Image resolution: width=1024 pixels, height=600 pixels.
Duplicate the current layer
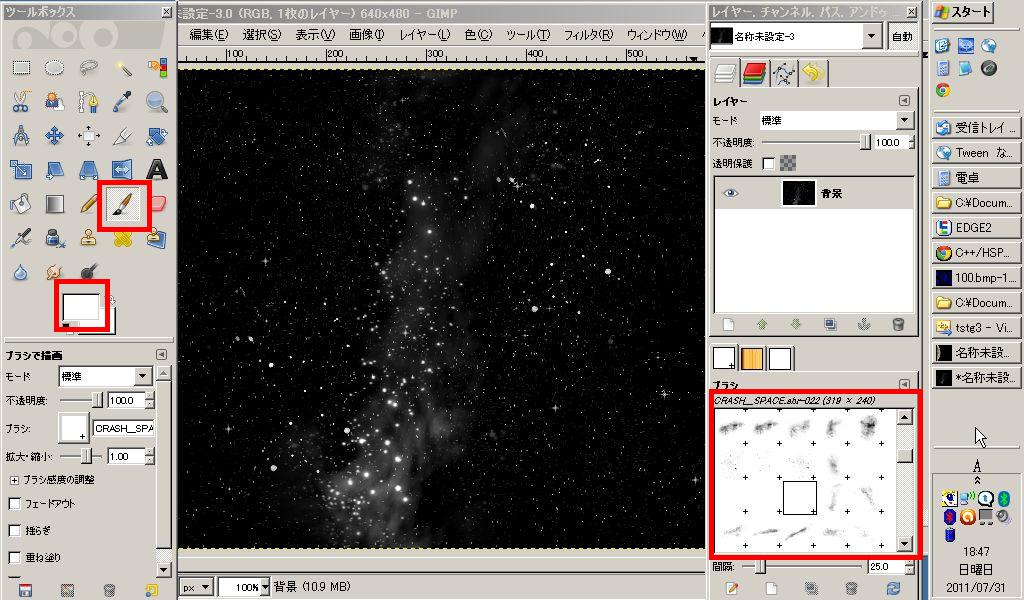830,324
